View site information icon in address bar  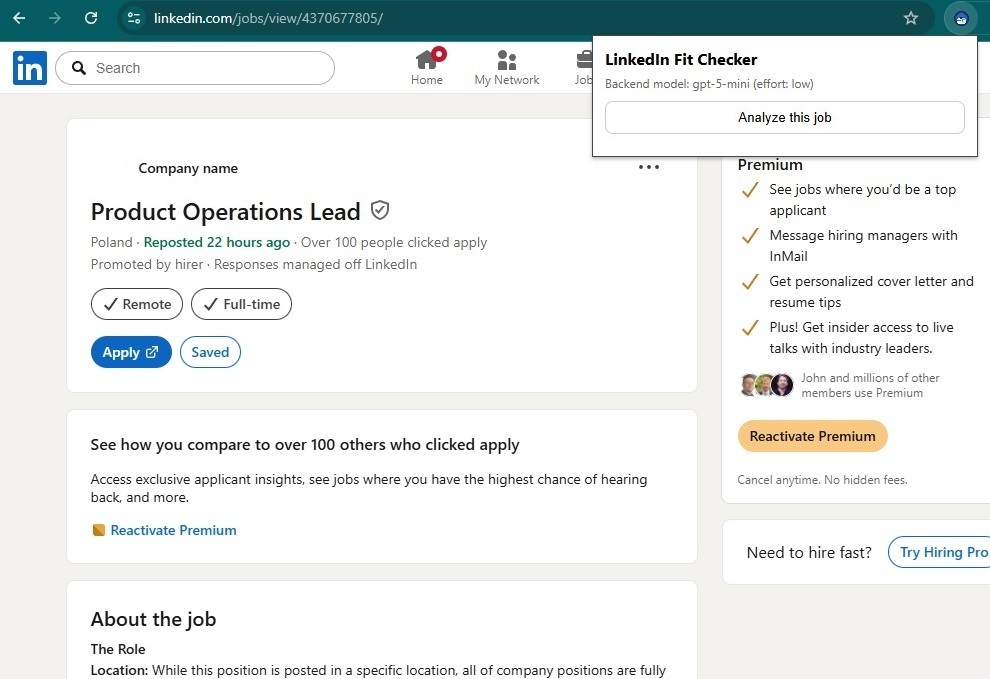tap(135, 18)
